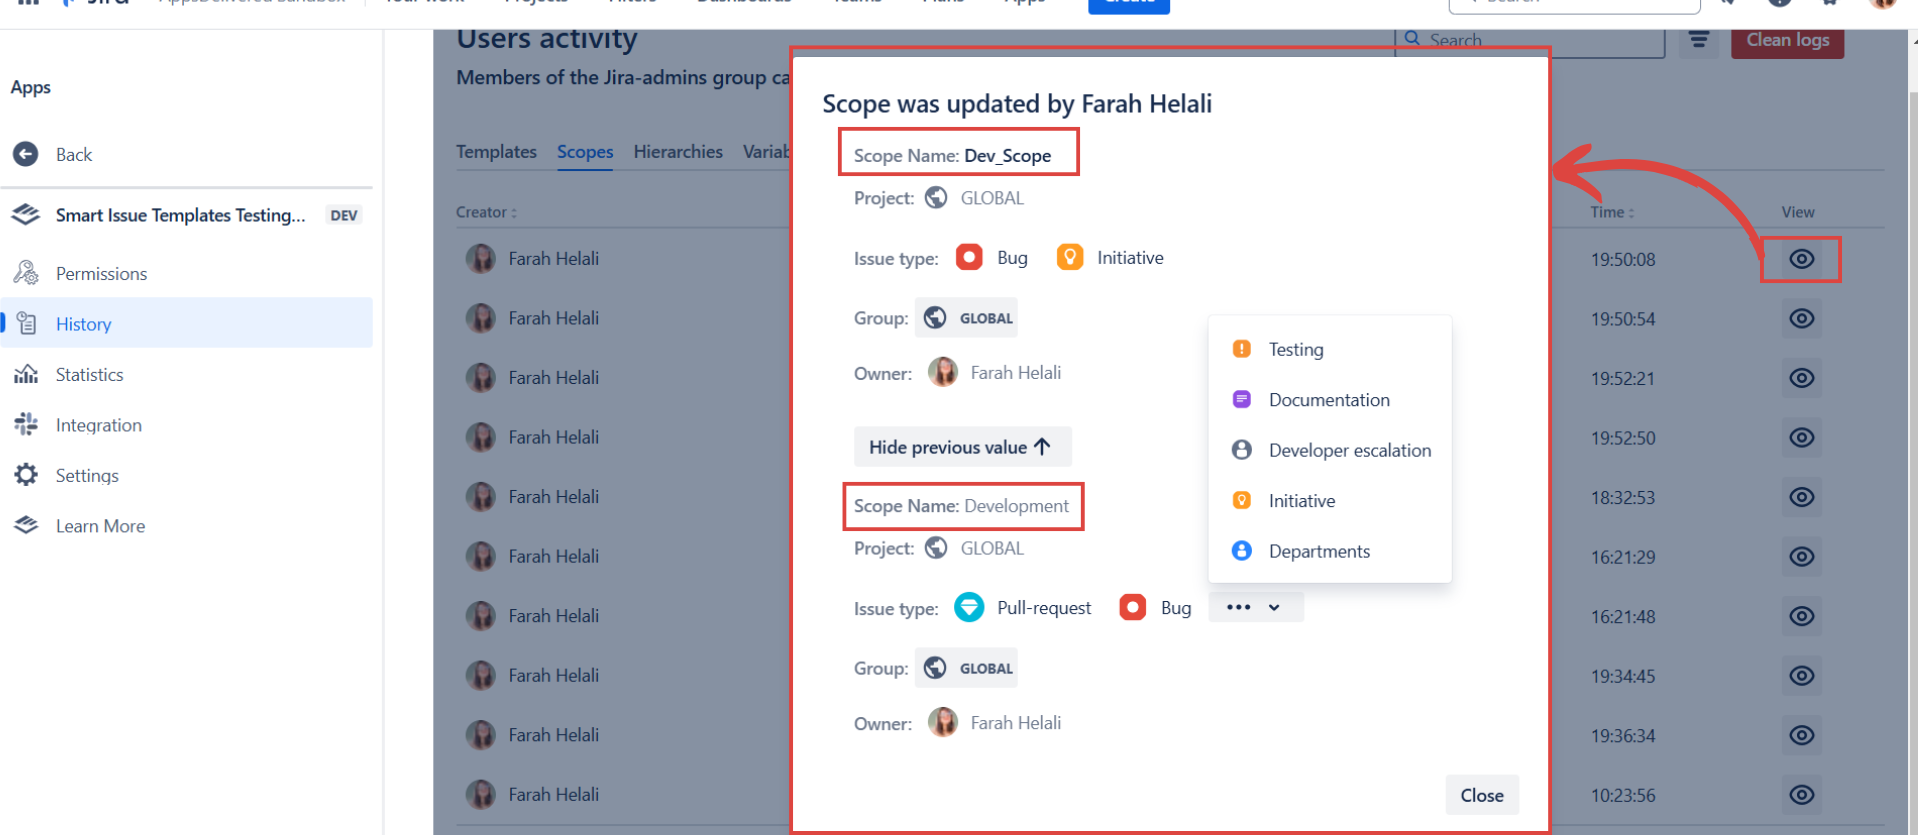The height and width of the screenshot is (835, 1918).
Task: Click the Learn More sidebar icon
Action: coord(26,526)
